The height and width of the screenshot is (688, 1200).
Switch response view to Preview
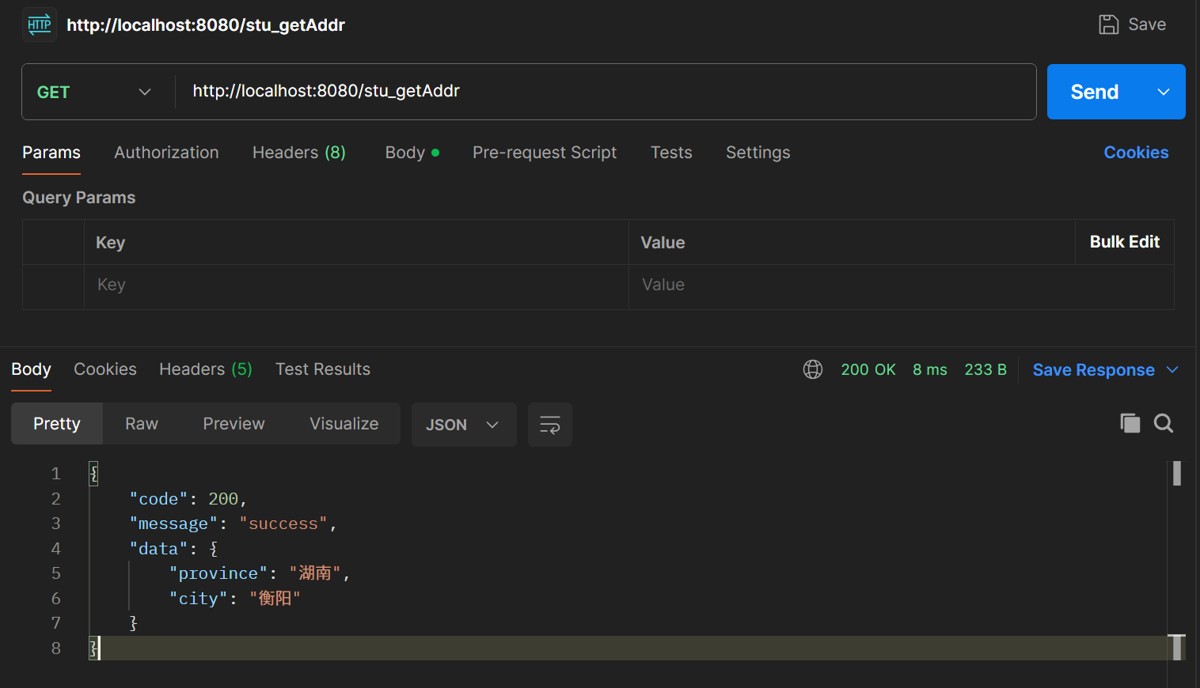(x=233, y=424)
